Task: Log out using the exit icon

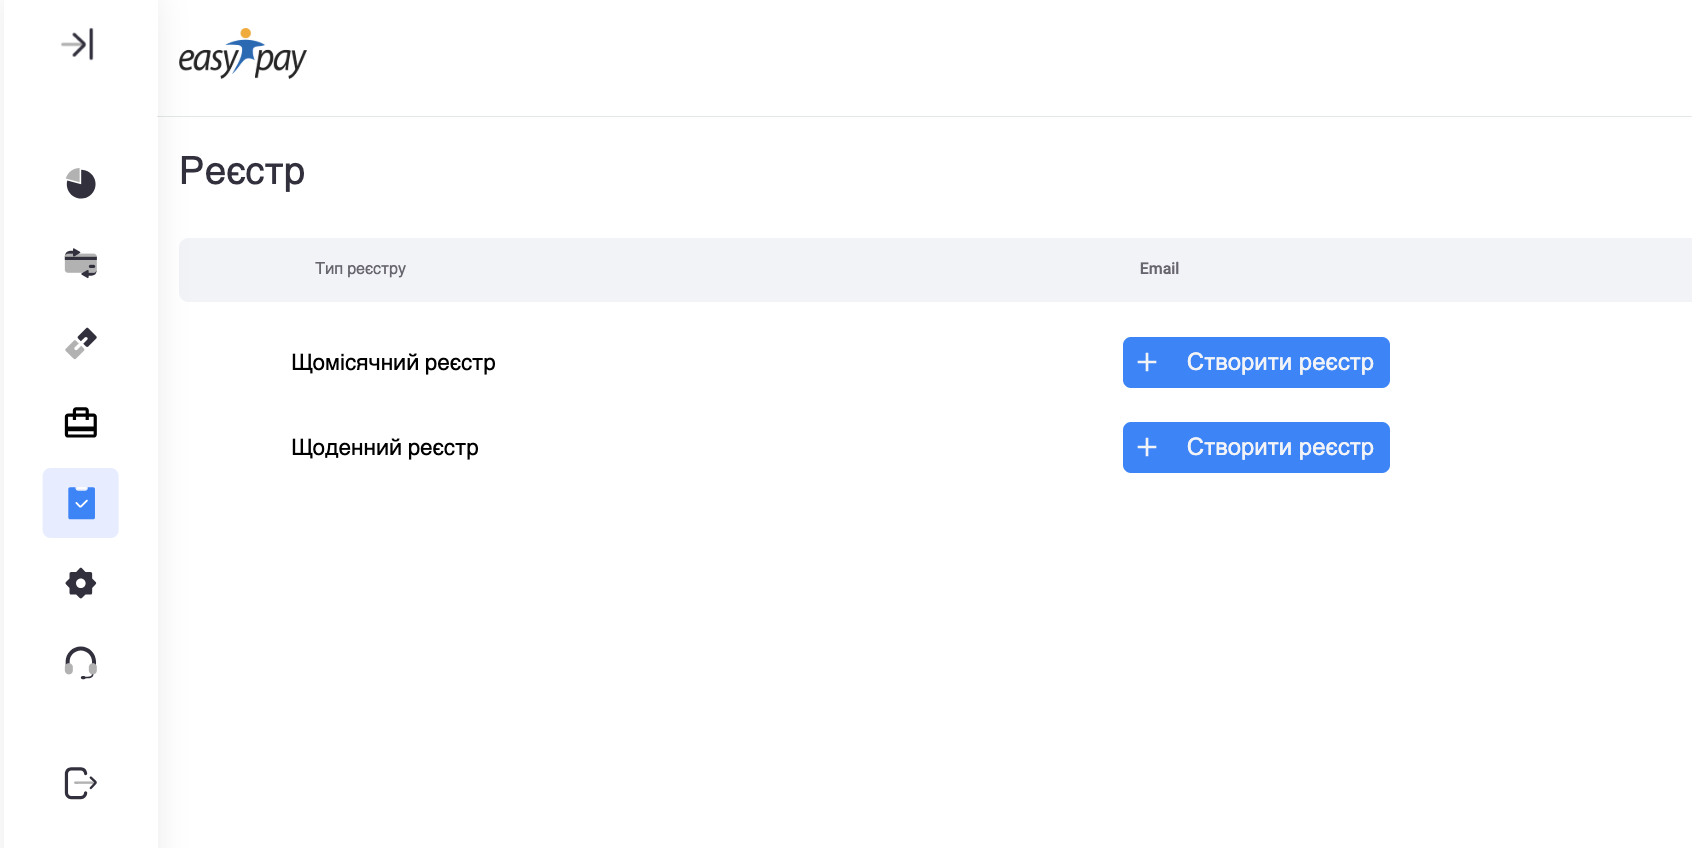Action: (80, 783)
